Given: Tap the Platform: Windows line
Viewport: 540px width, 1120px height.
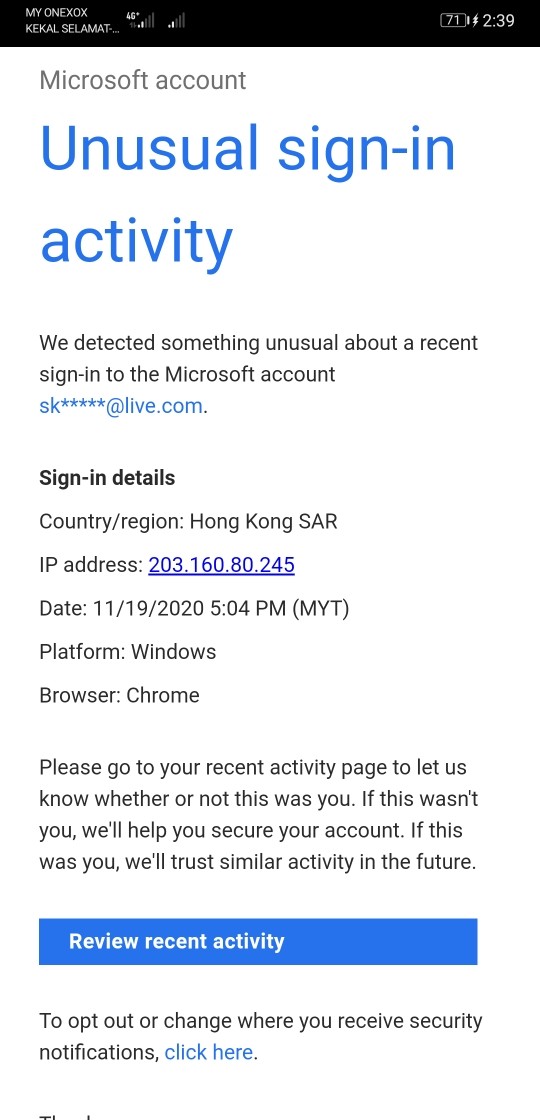Looking at the screenshot, I should point(128,651).
